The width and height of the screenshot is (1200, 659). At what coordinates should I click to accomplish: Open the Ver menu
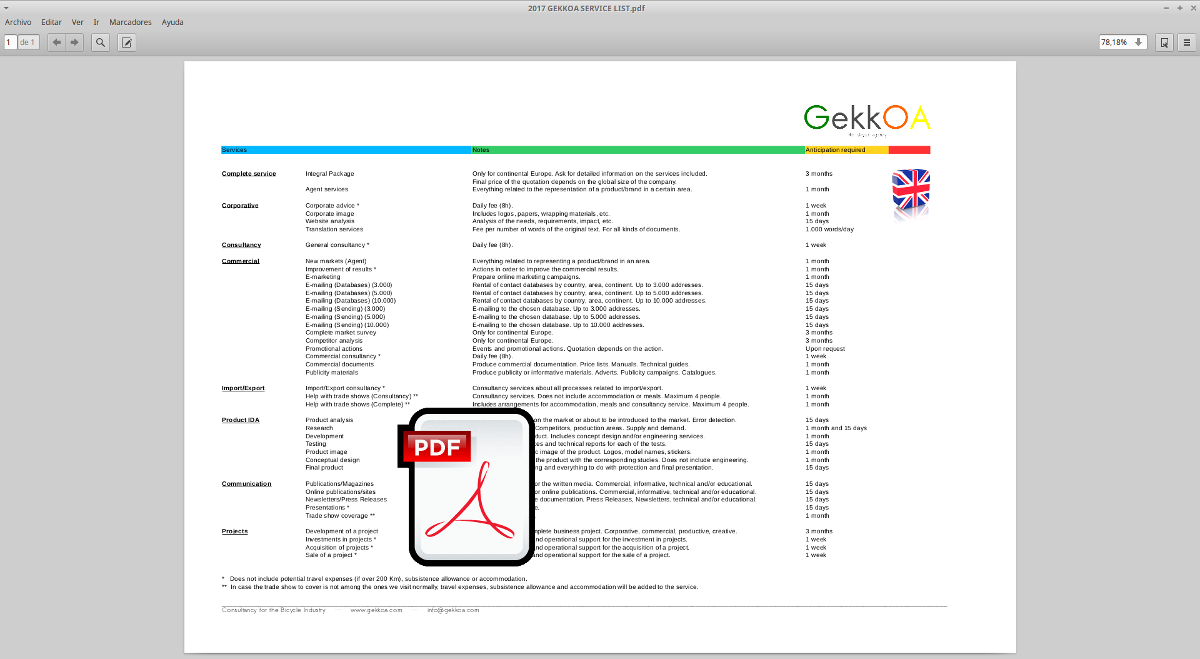[x=77, y=21]
